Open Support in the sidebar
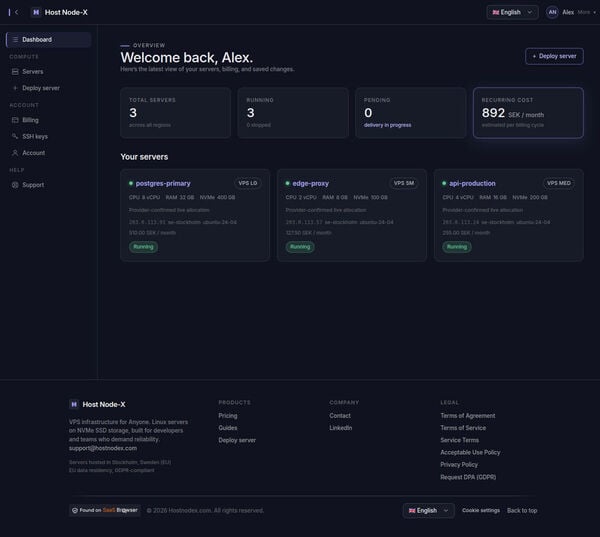 (x=49, y=185)
